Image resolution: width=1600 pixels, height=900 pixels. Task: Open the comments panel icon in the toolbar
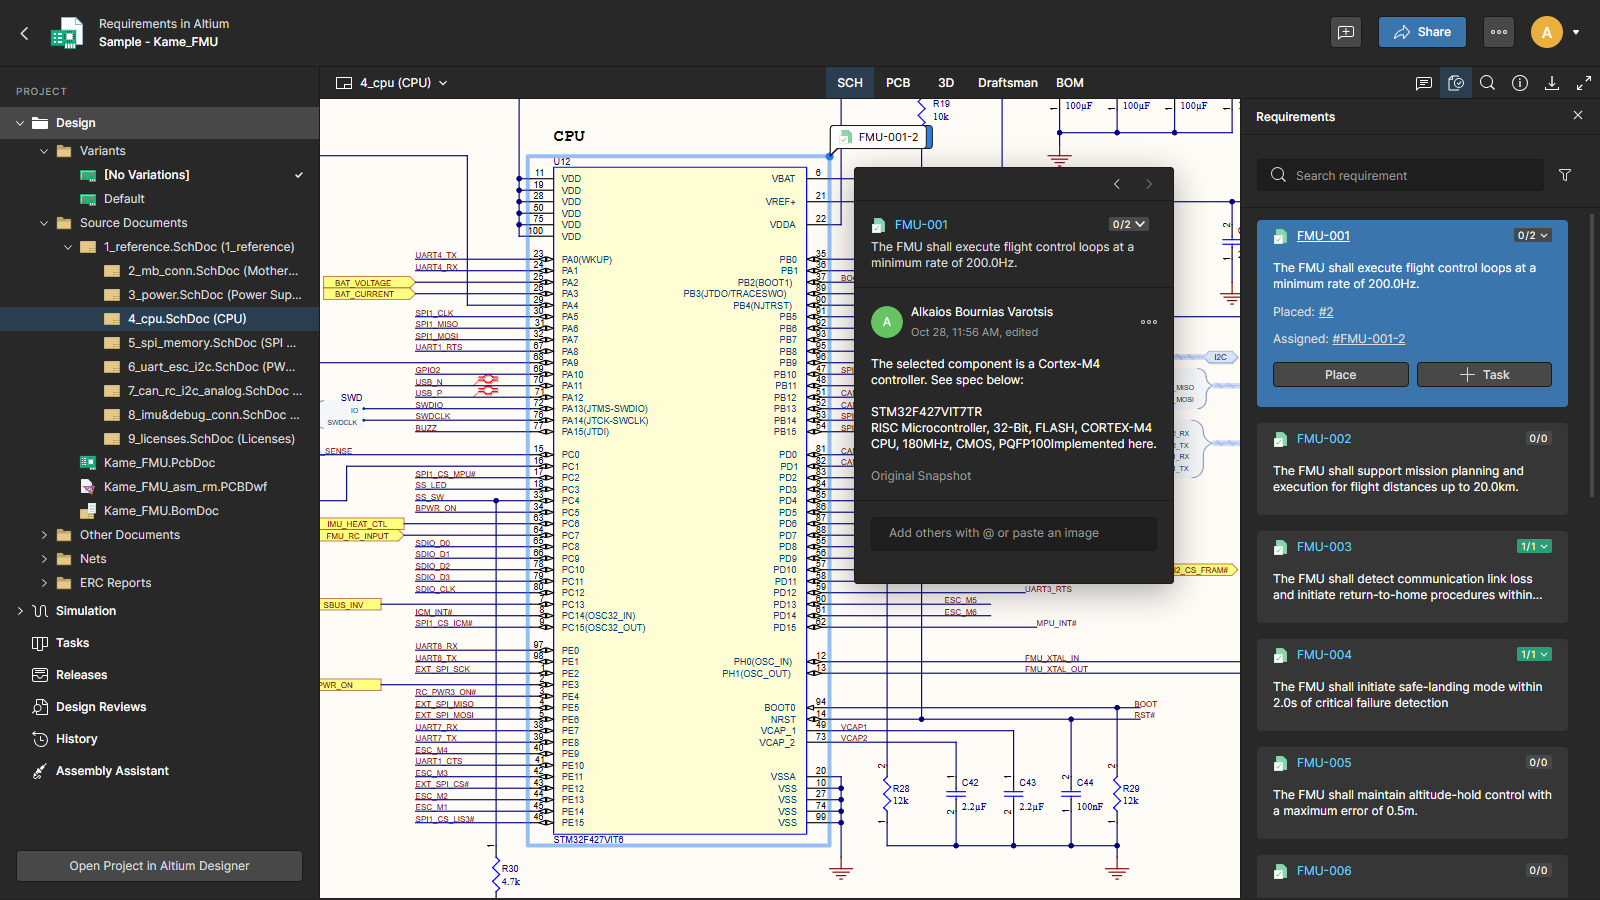click(1424, 83)
